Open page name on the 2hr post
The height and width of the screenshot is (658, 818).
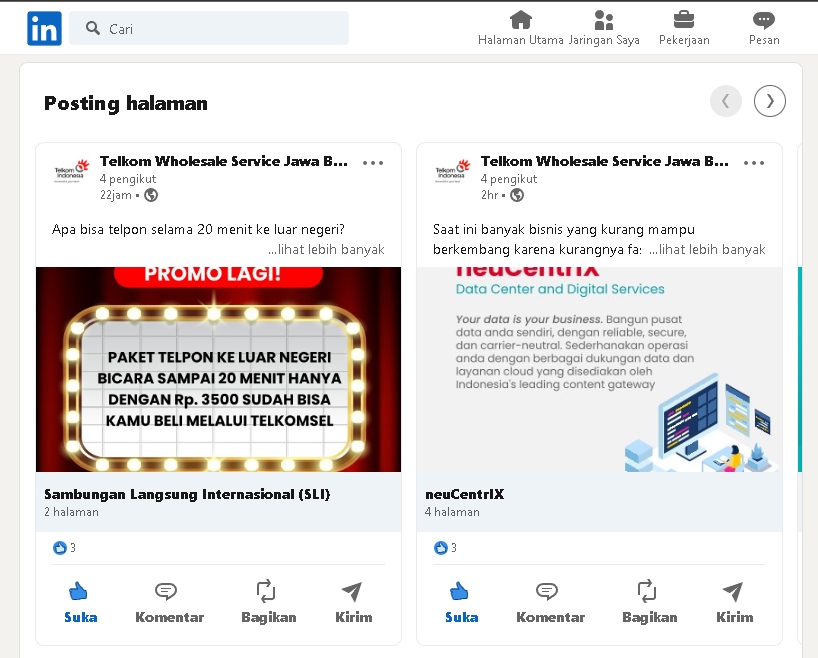click(x=605, y=161)
